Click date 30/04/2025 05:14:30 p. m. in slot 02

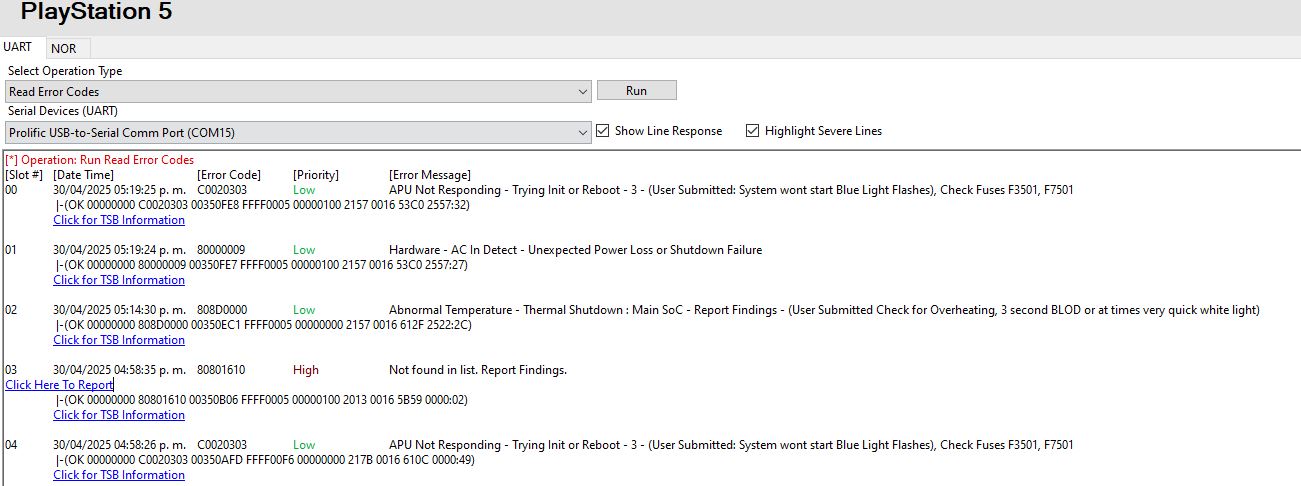tap(119, 310)
